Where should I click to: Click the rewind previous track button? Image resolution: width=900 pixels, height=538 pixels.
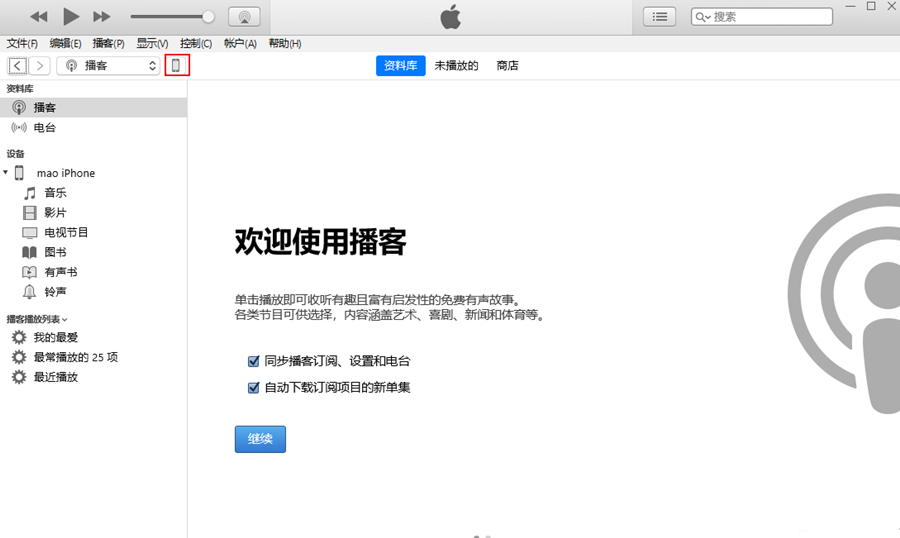pos(38,17)
